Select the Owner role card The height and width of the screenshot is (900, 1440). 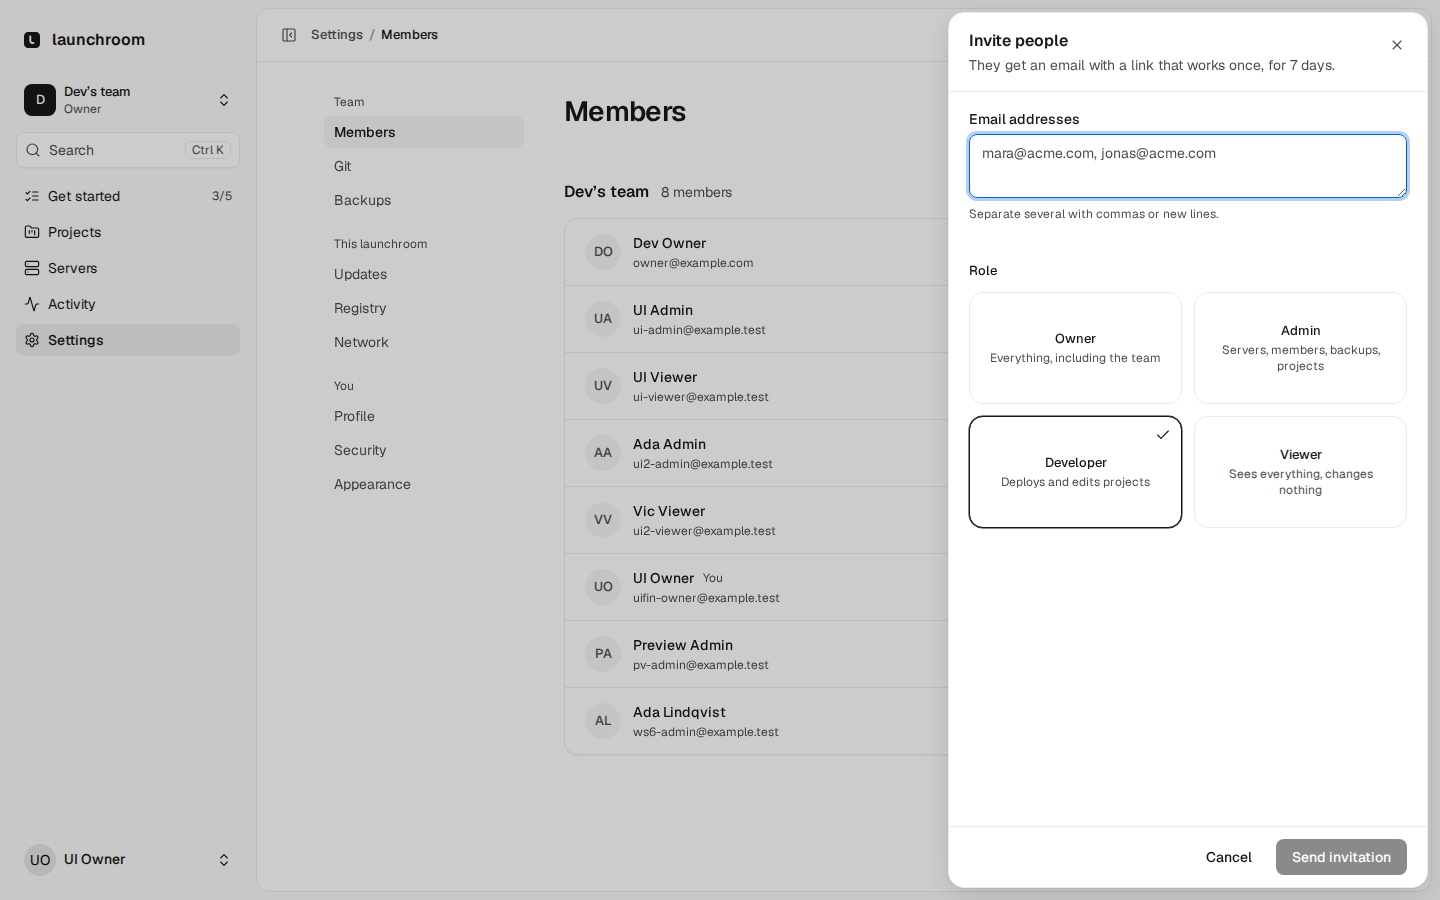tap(1075, 348)
